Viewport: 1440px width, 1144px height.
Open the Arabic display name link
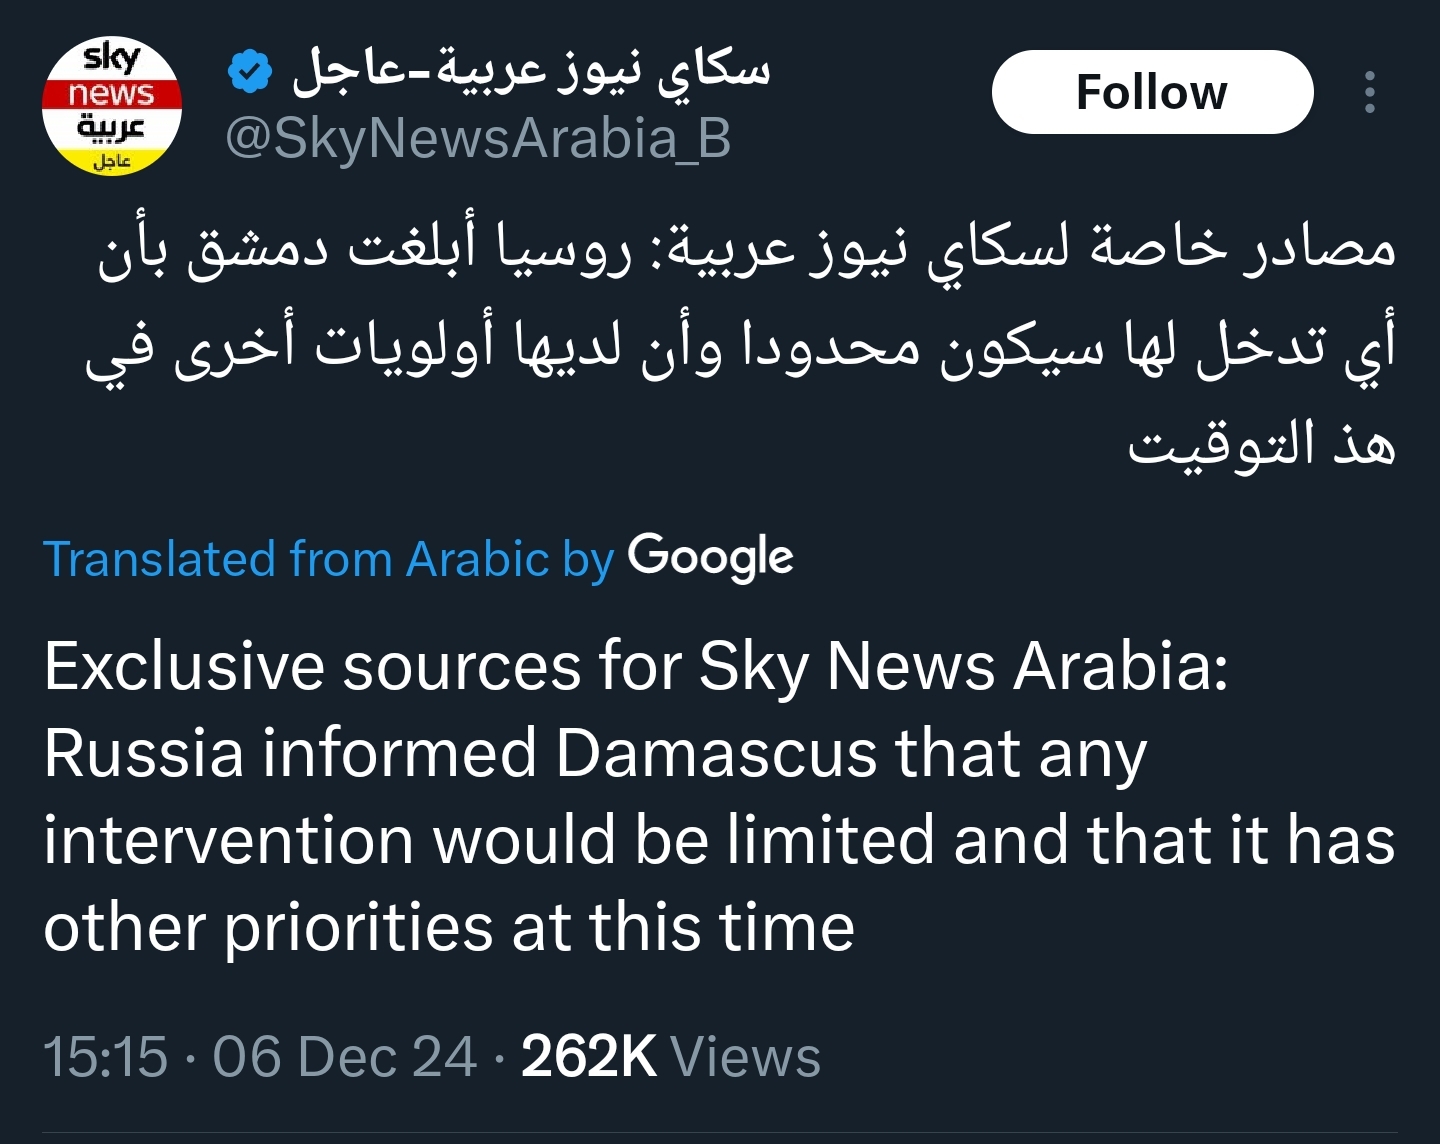tap(531, 71)
